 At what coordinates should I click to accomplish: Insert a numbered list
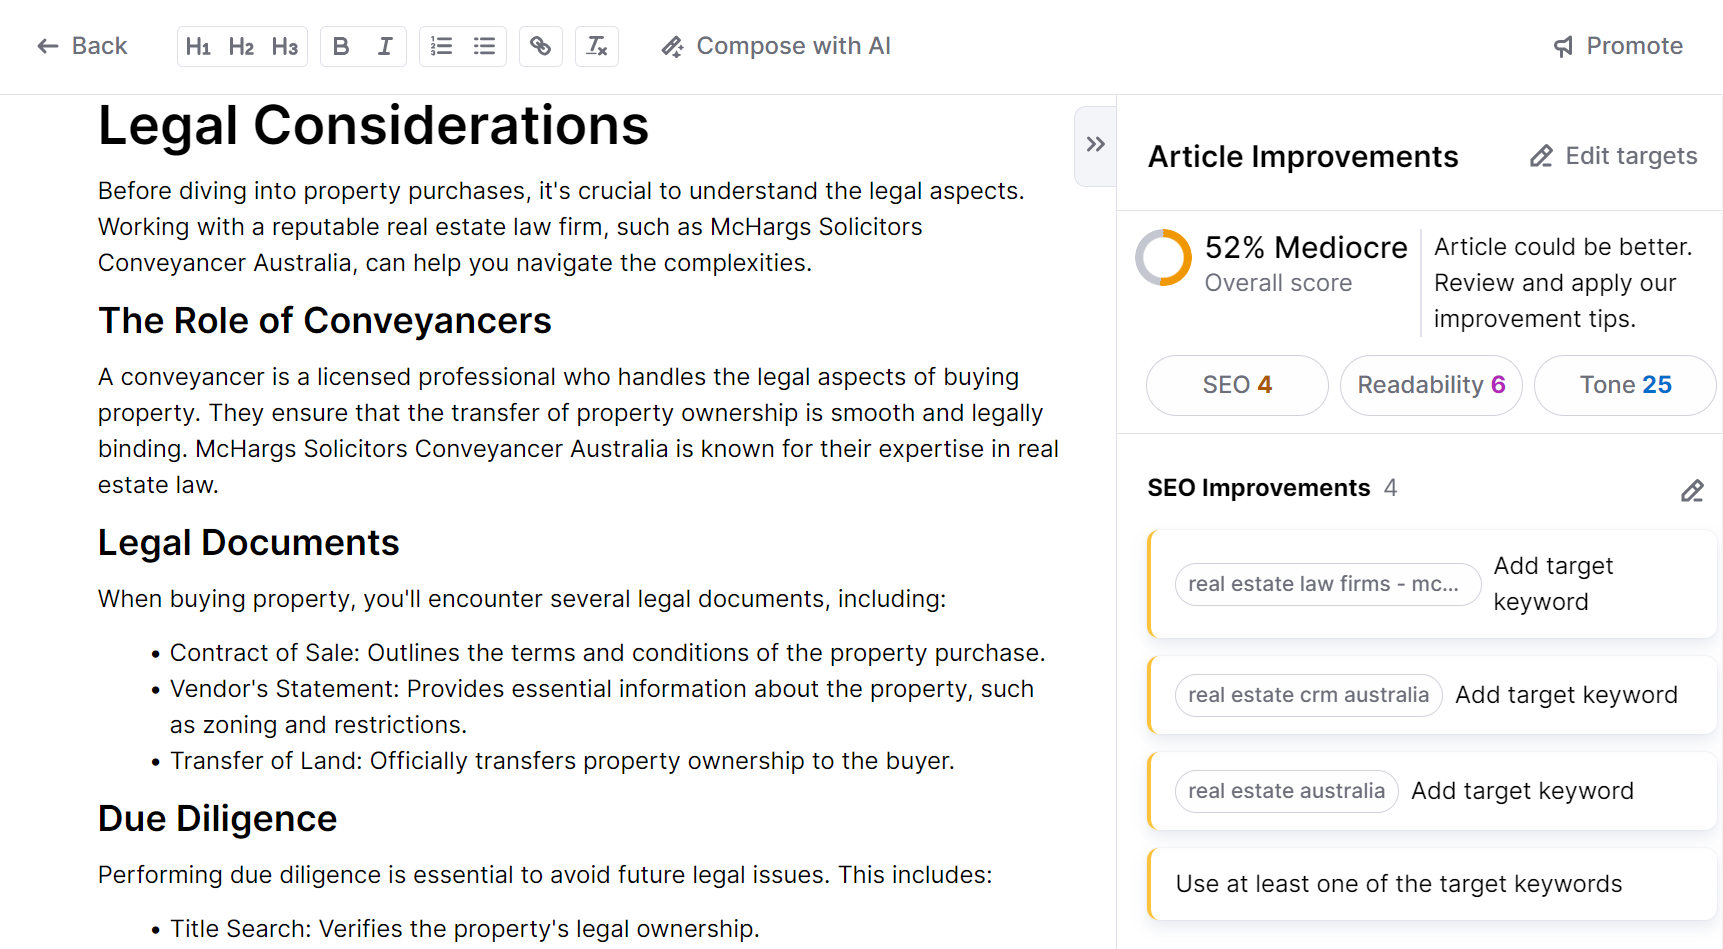[441, 46]
